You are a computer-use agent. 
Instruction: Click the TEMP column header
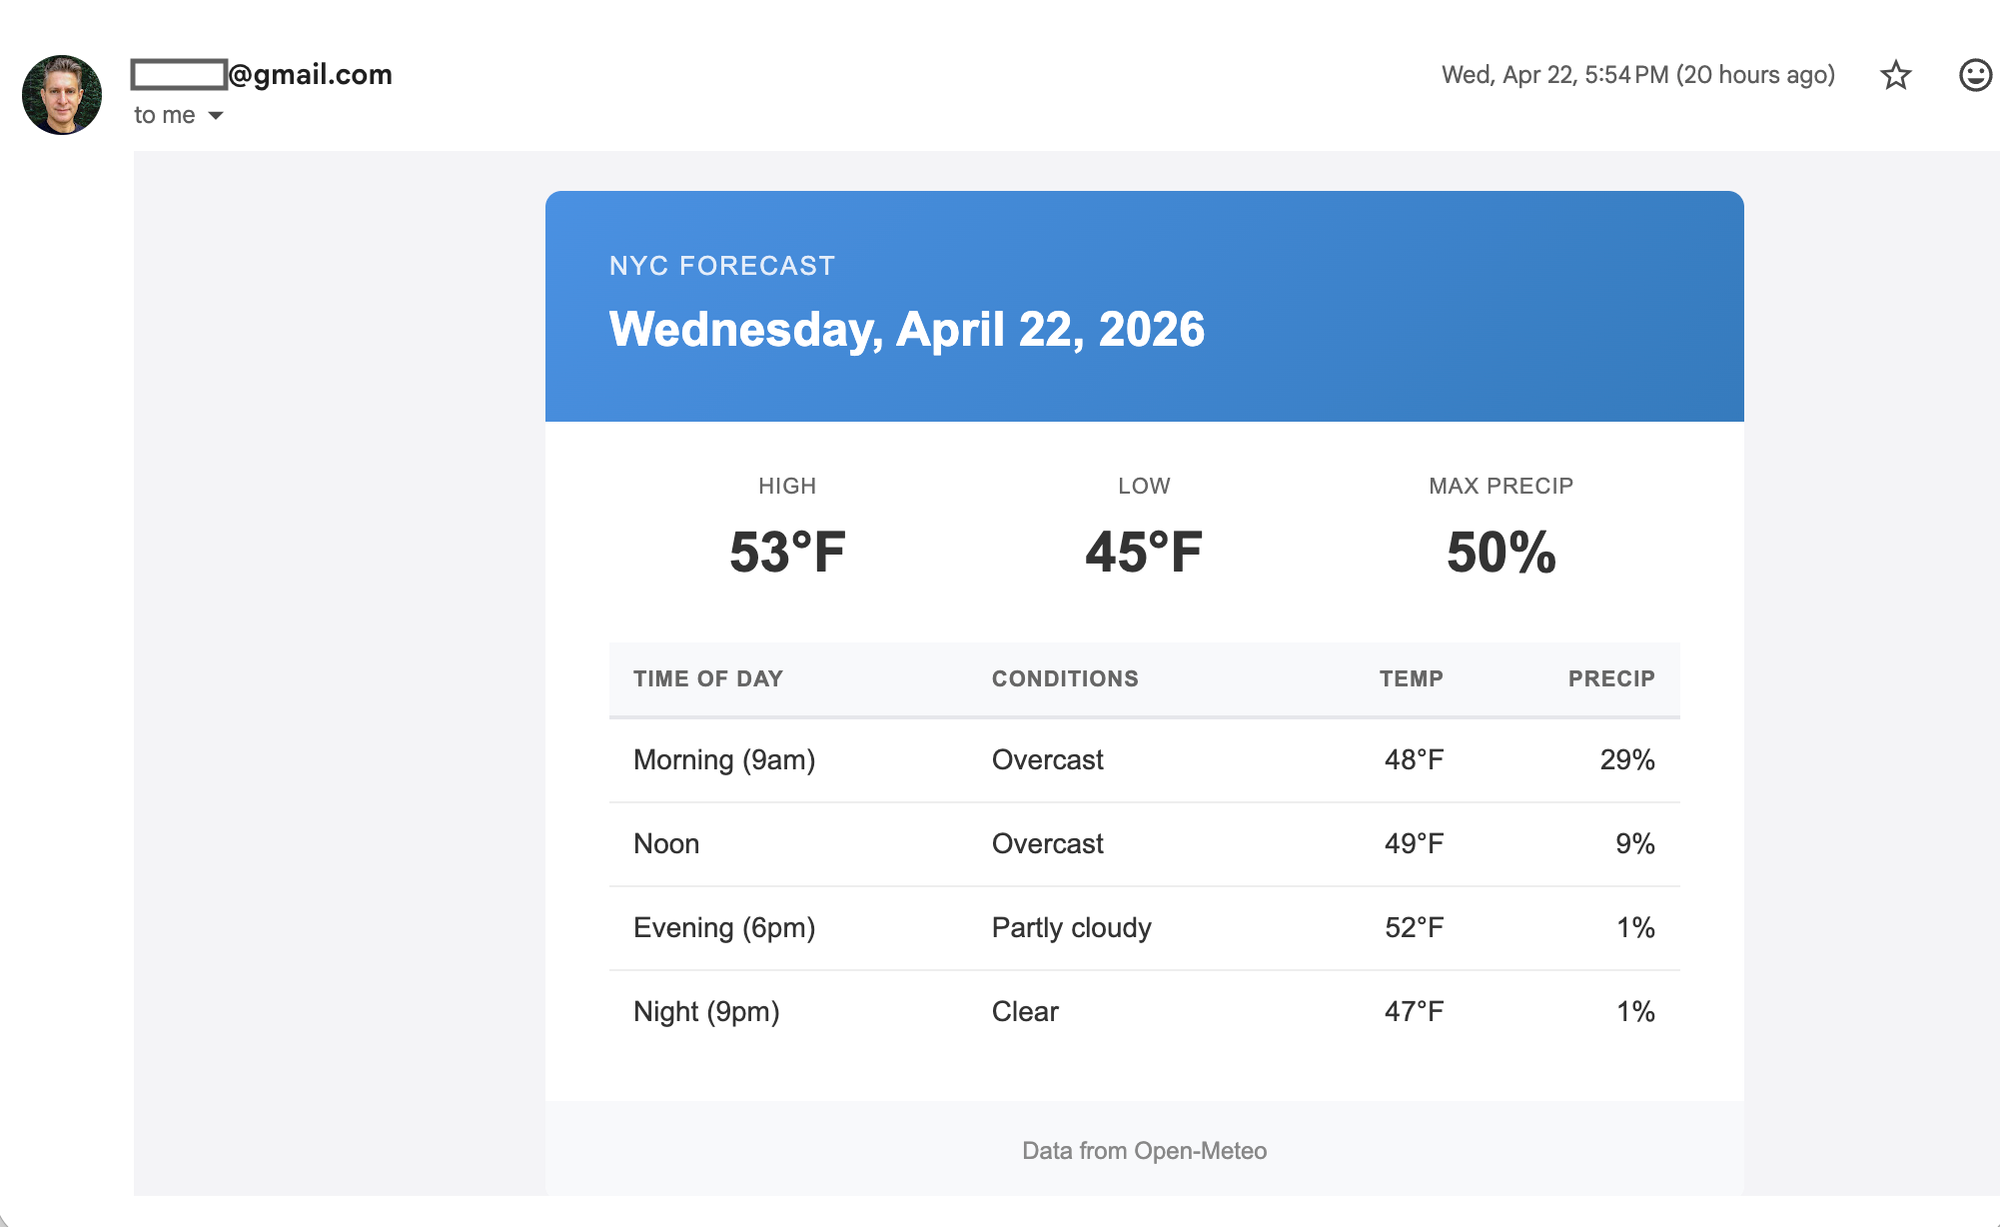(x=1411, y=679)
